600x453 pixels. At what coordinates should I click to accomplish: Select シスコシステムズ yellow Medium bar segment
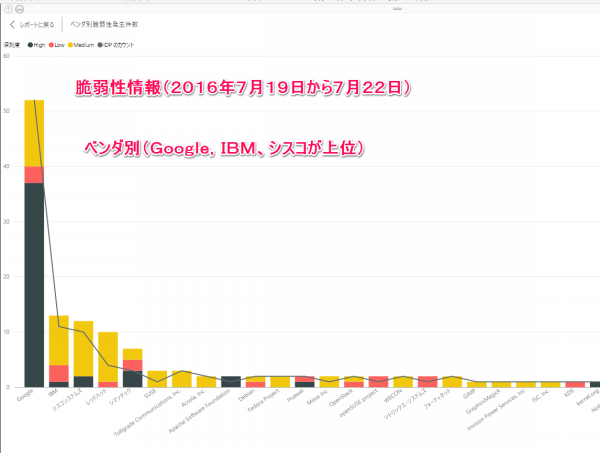[83, 349]
